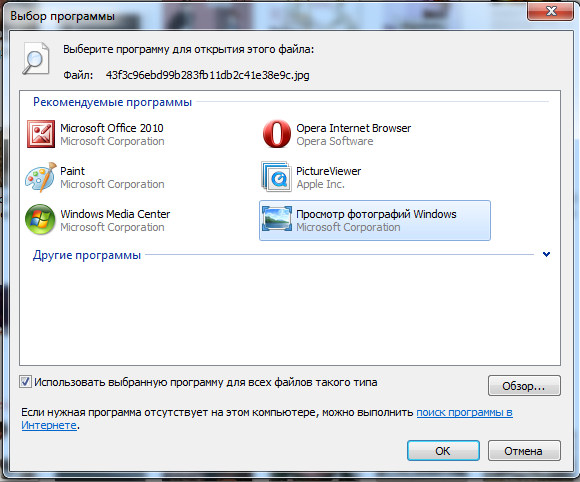Choose the PictureViewer QuickTime icon
This screenshot has height=482, width=580.
pos(276,176)
